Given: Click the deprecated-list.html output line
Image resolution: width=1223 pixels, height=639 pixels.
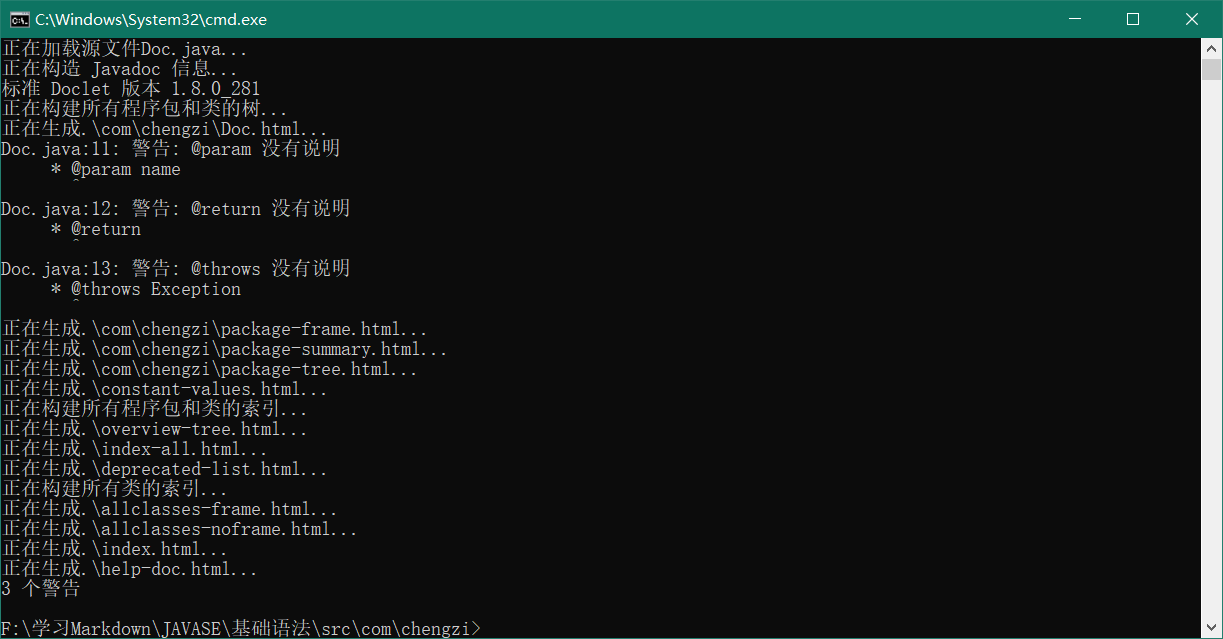Looking at the screenshot, I should coord(164,469).
